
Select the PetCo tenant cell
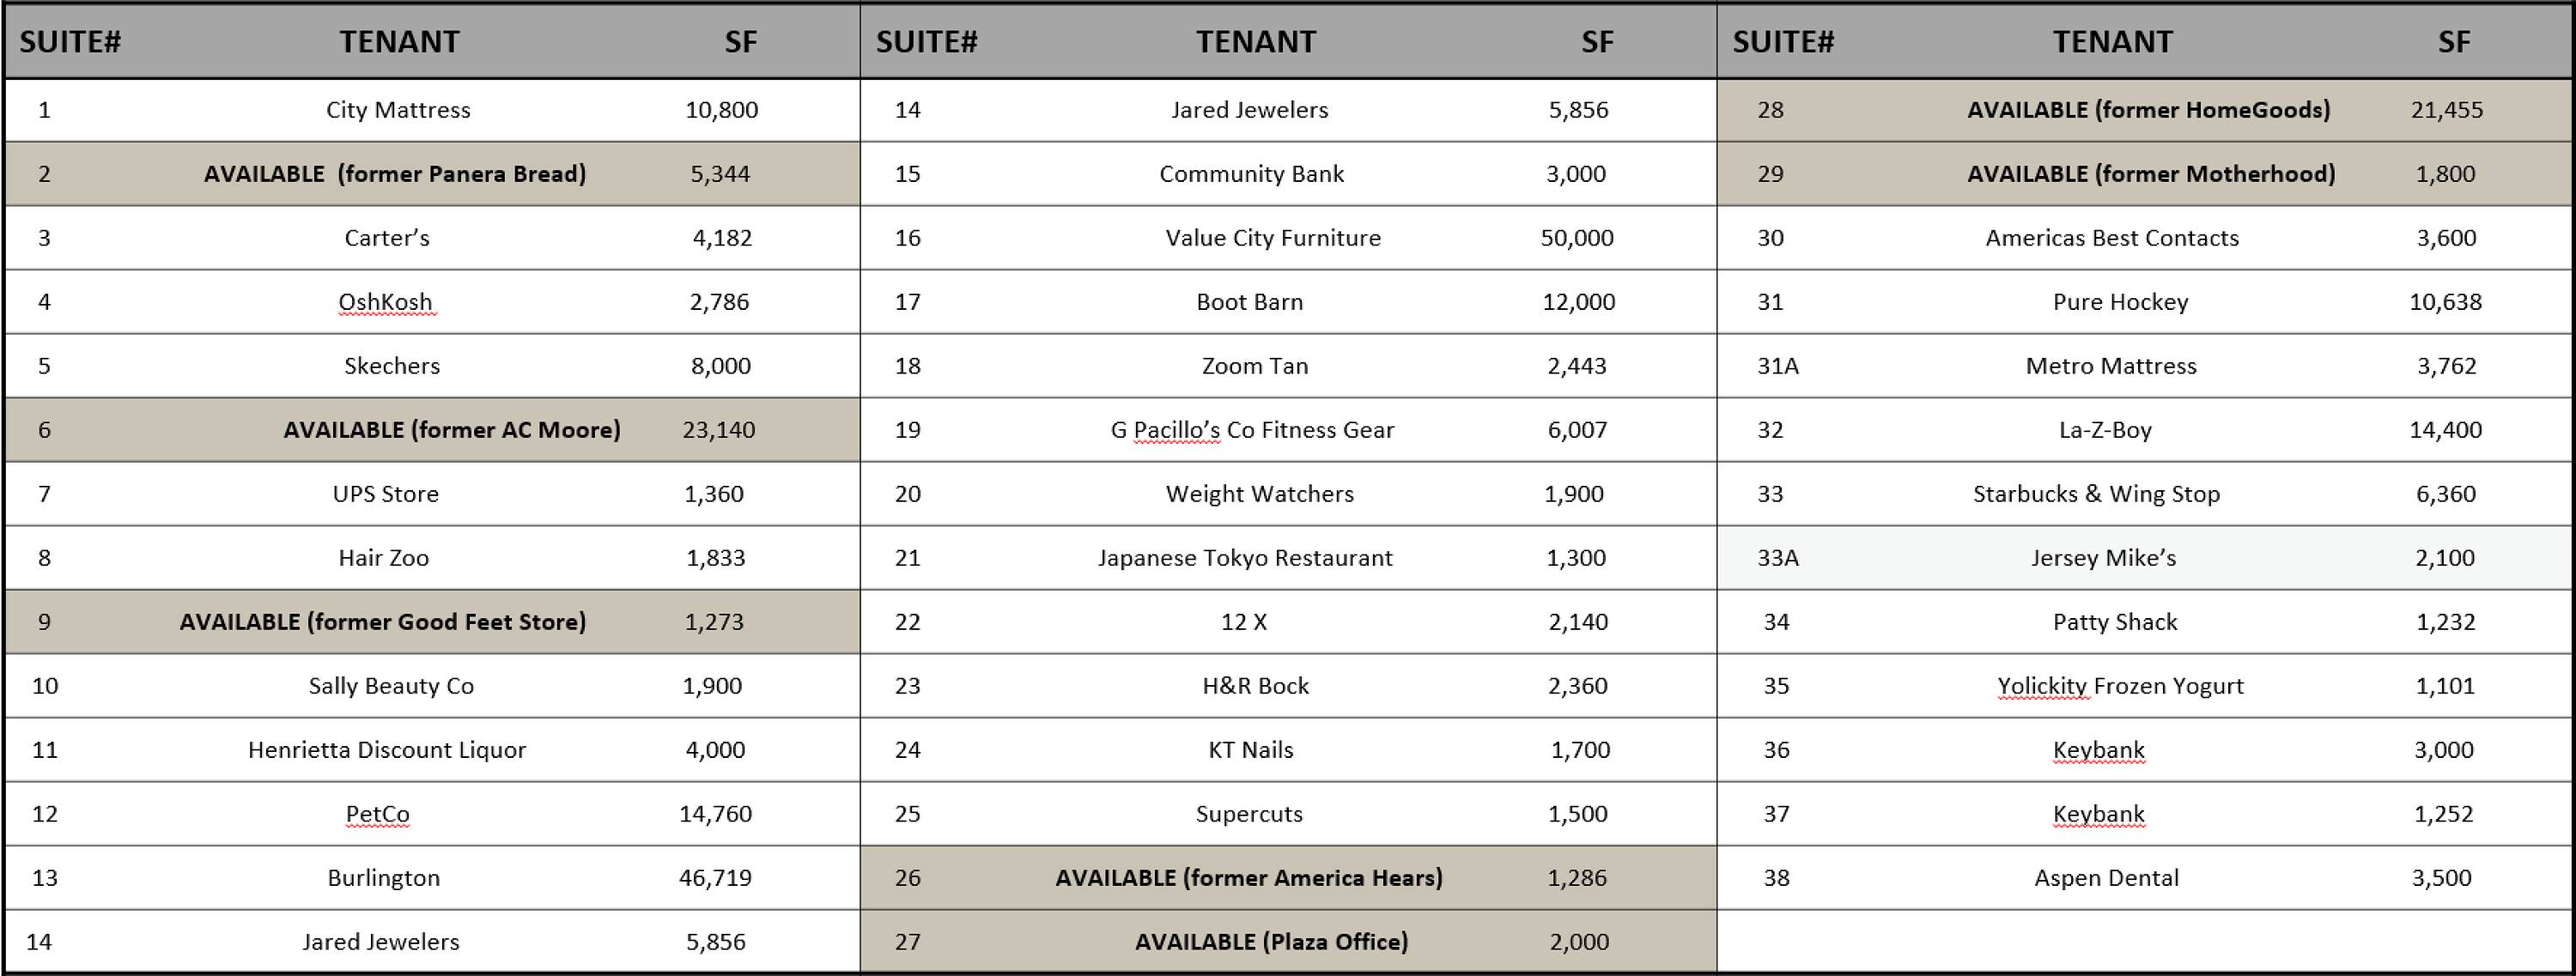pyautogui.click(x=377, y=814)
